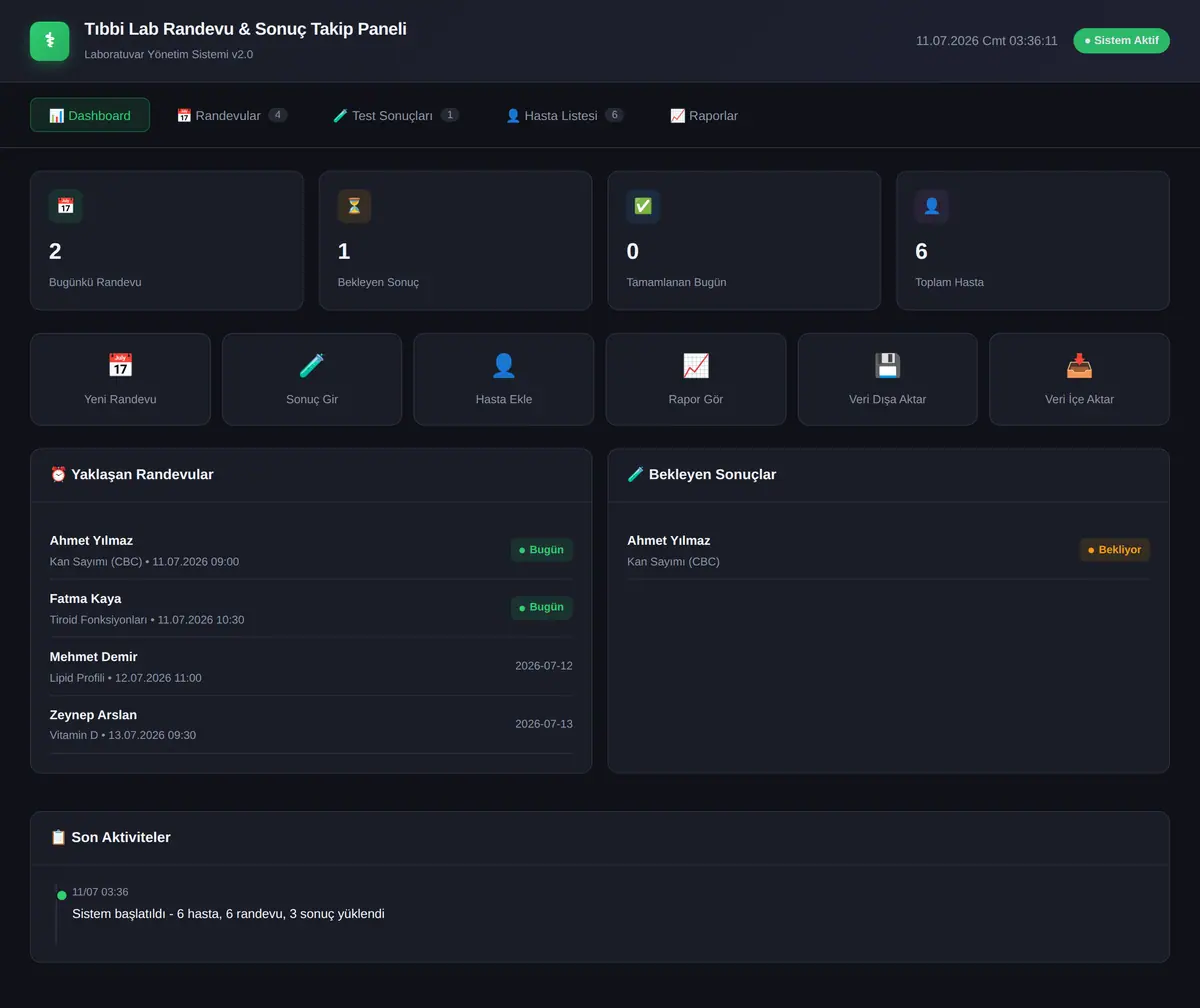The image size is (1200, 1008).
Task: Click the green medical logo icon
Action: point(49,41)
